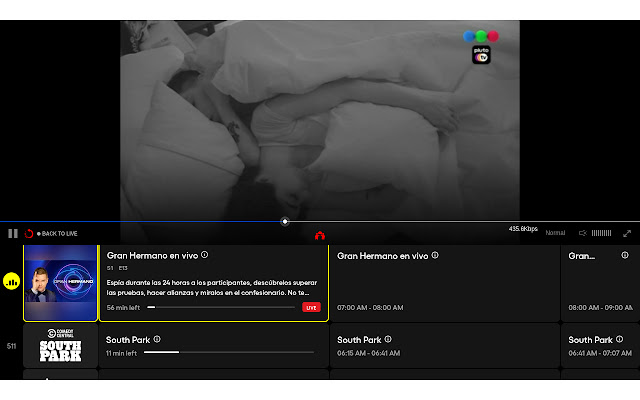This screenshot has width=640, height=400.
Task: Show info for current Gran Hermano en vivo
Action: (x=204, y=255)
